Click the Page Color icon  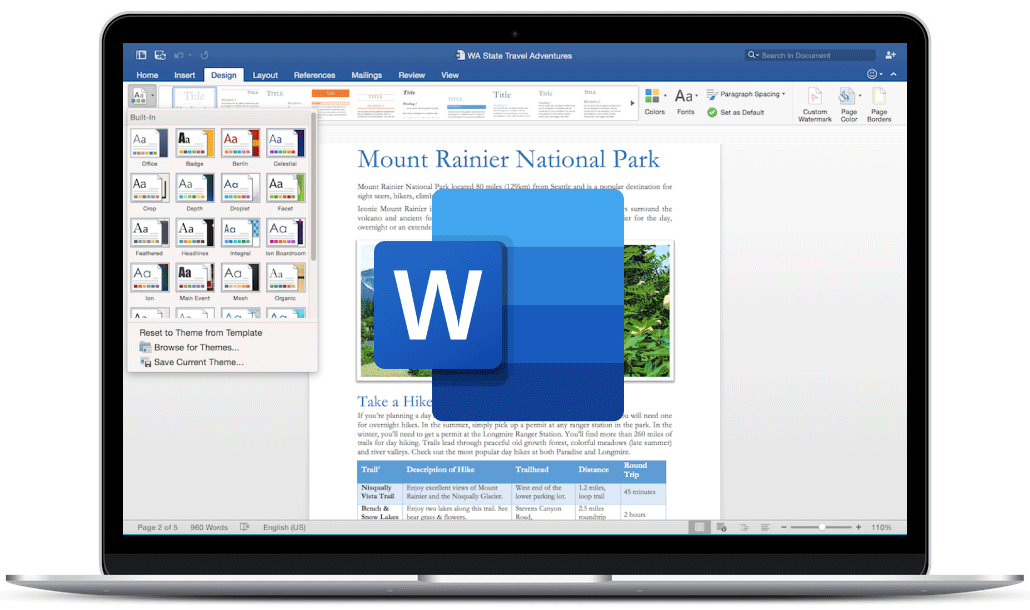point(846,96)
